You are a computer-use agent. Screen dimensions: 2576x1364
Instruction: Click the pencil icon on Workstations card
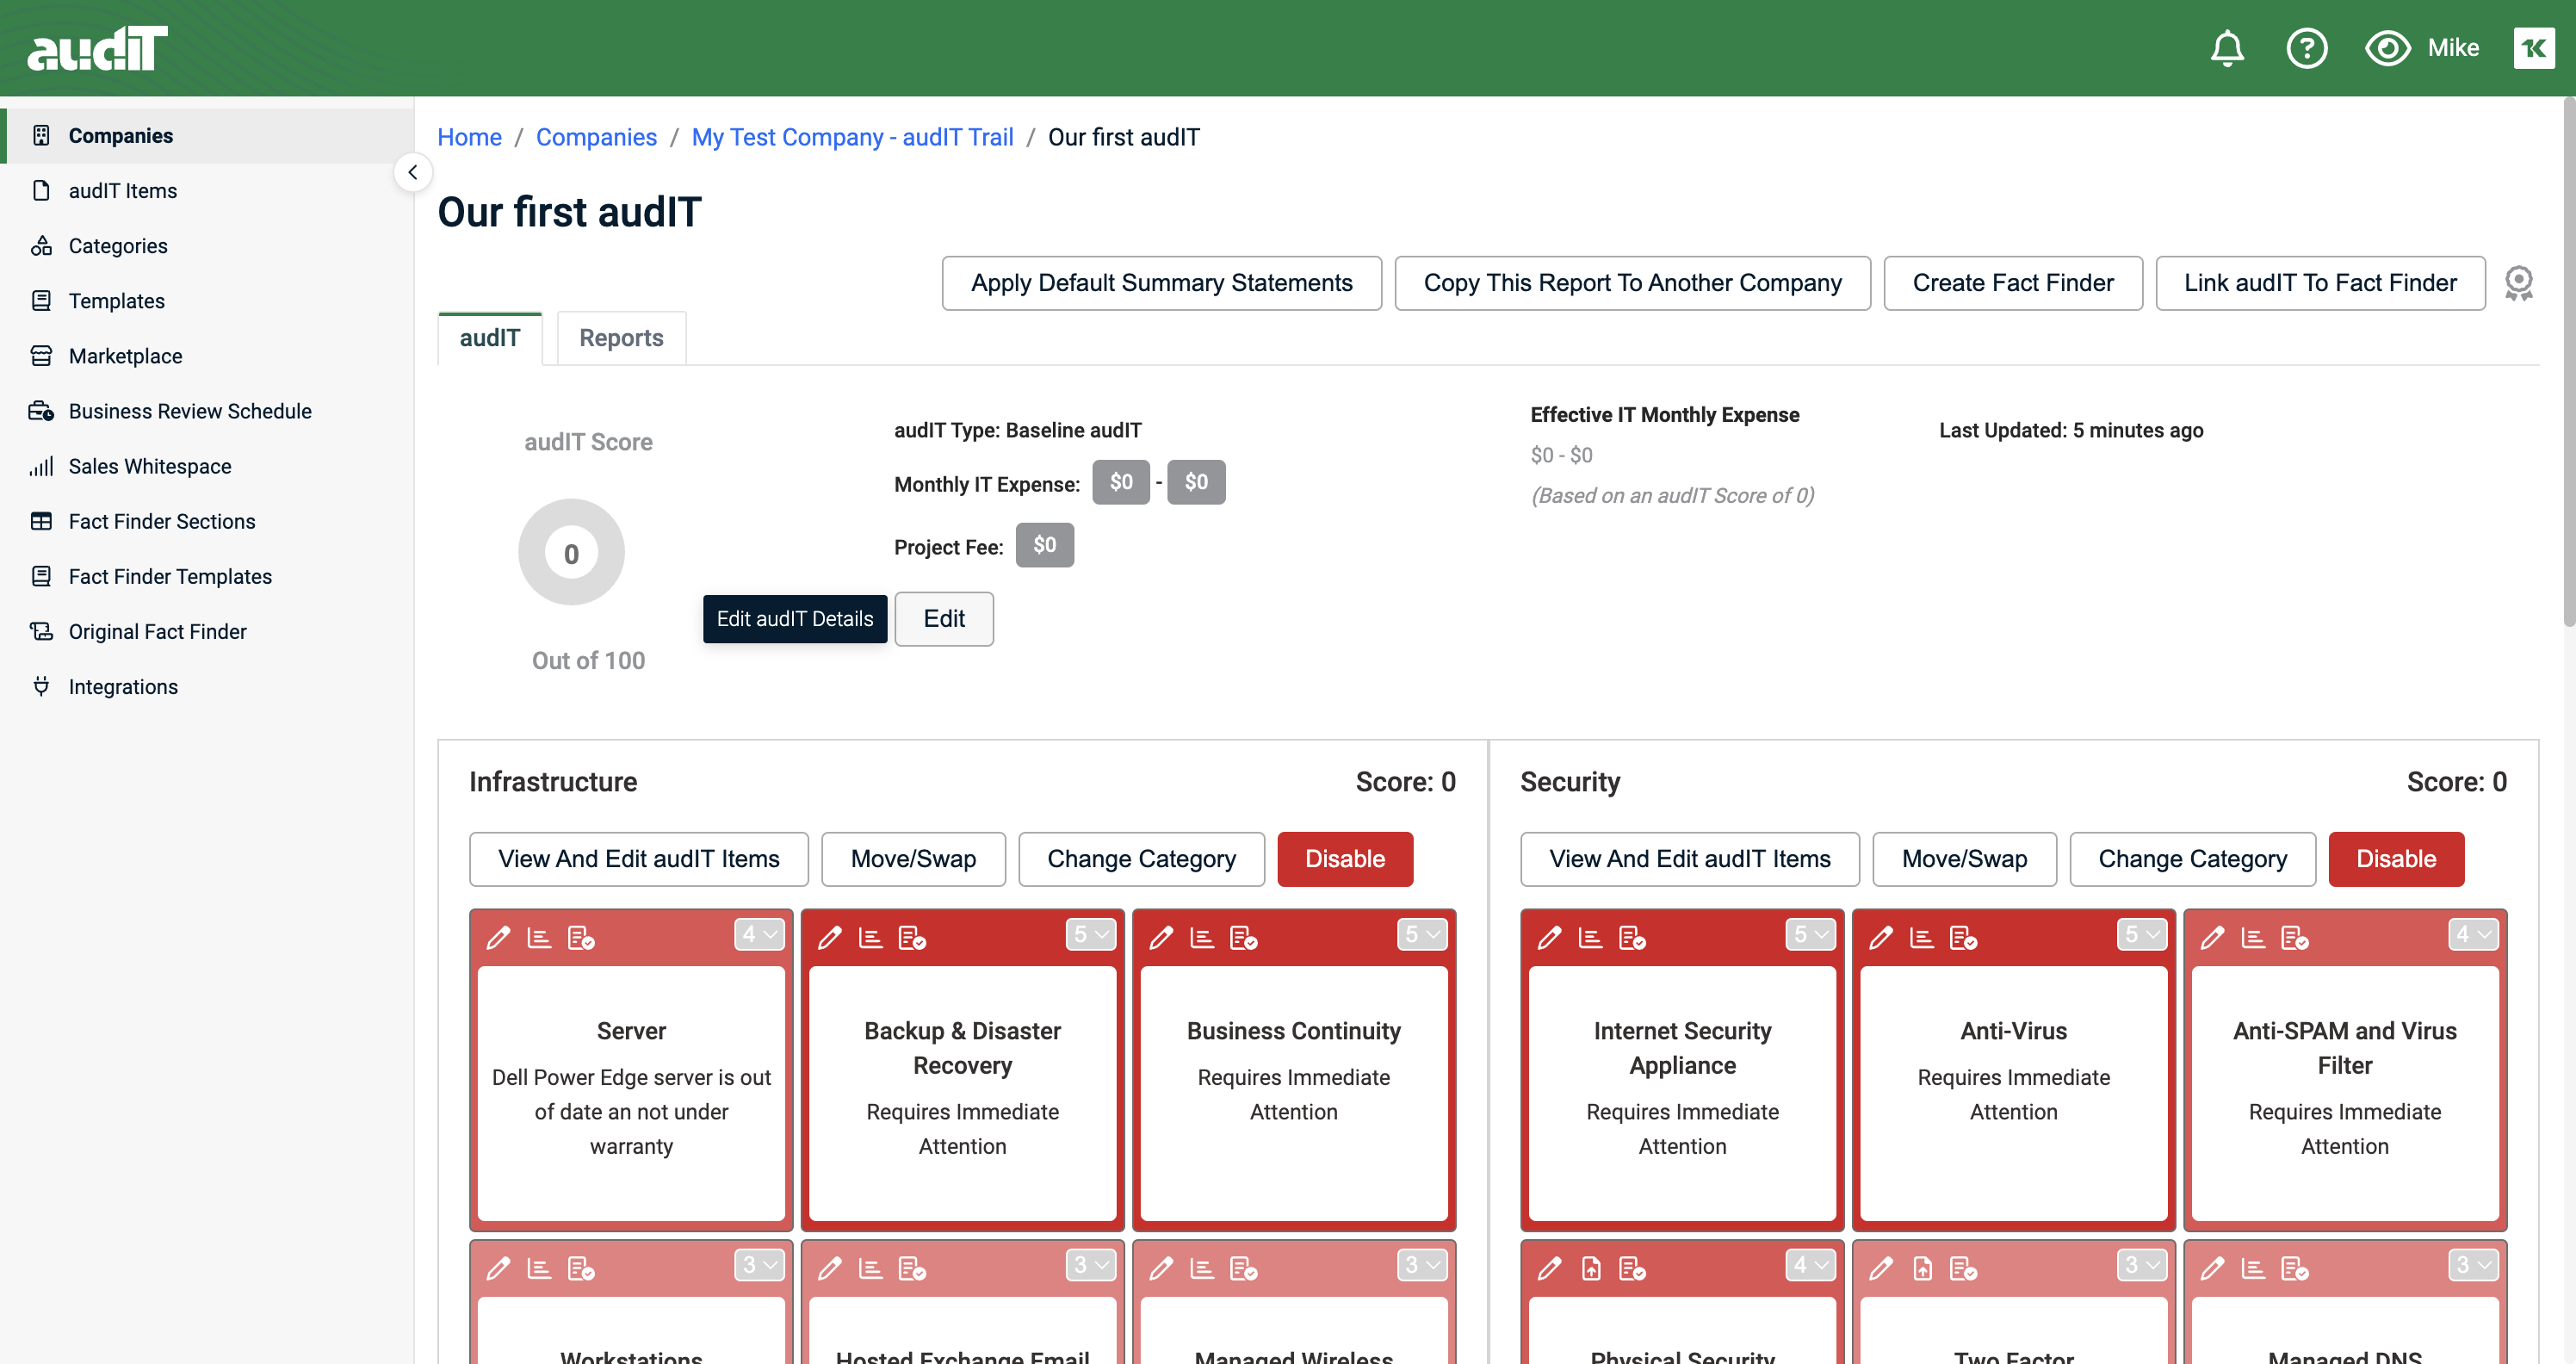(498, 1268)
